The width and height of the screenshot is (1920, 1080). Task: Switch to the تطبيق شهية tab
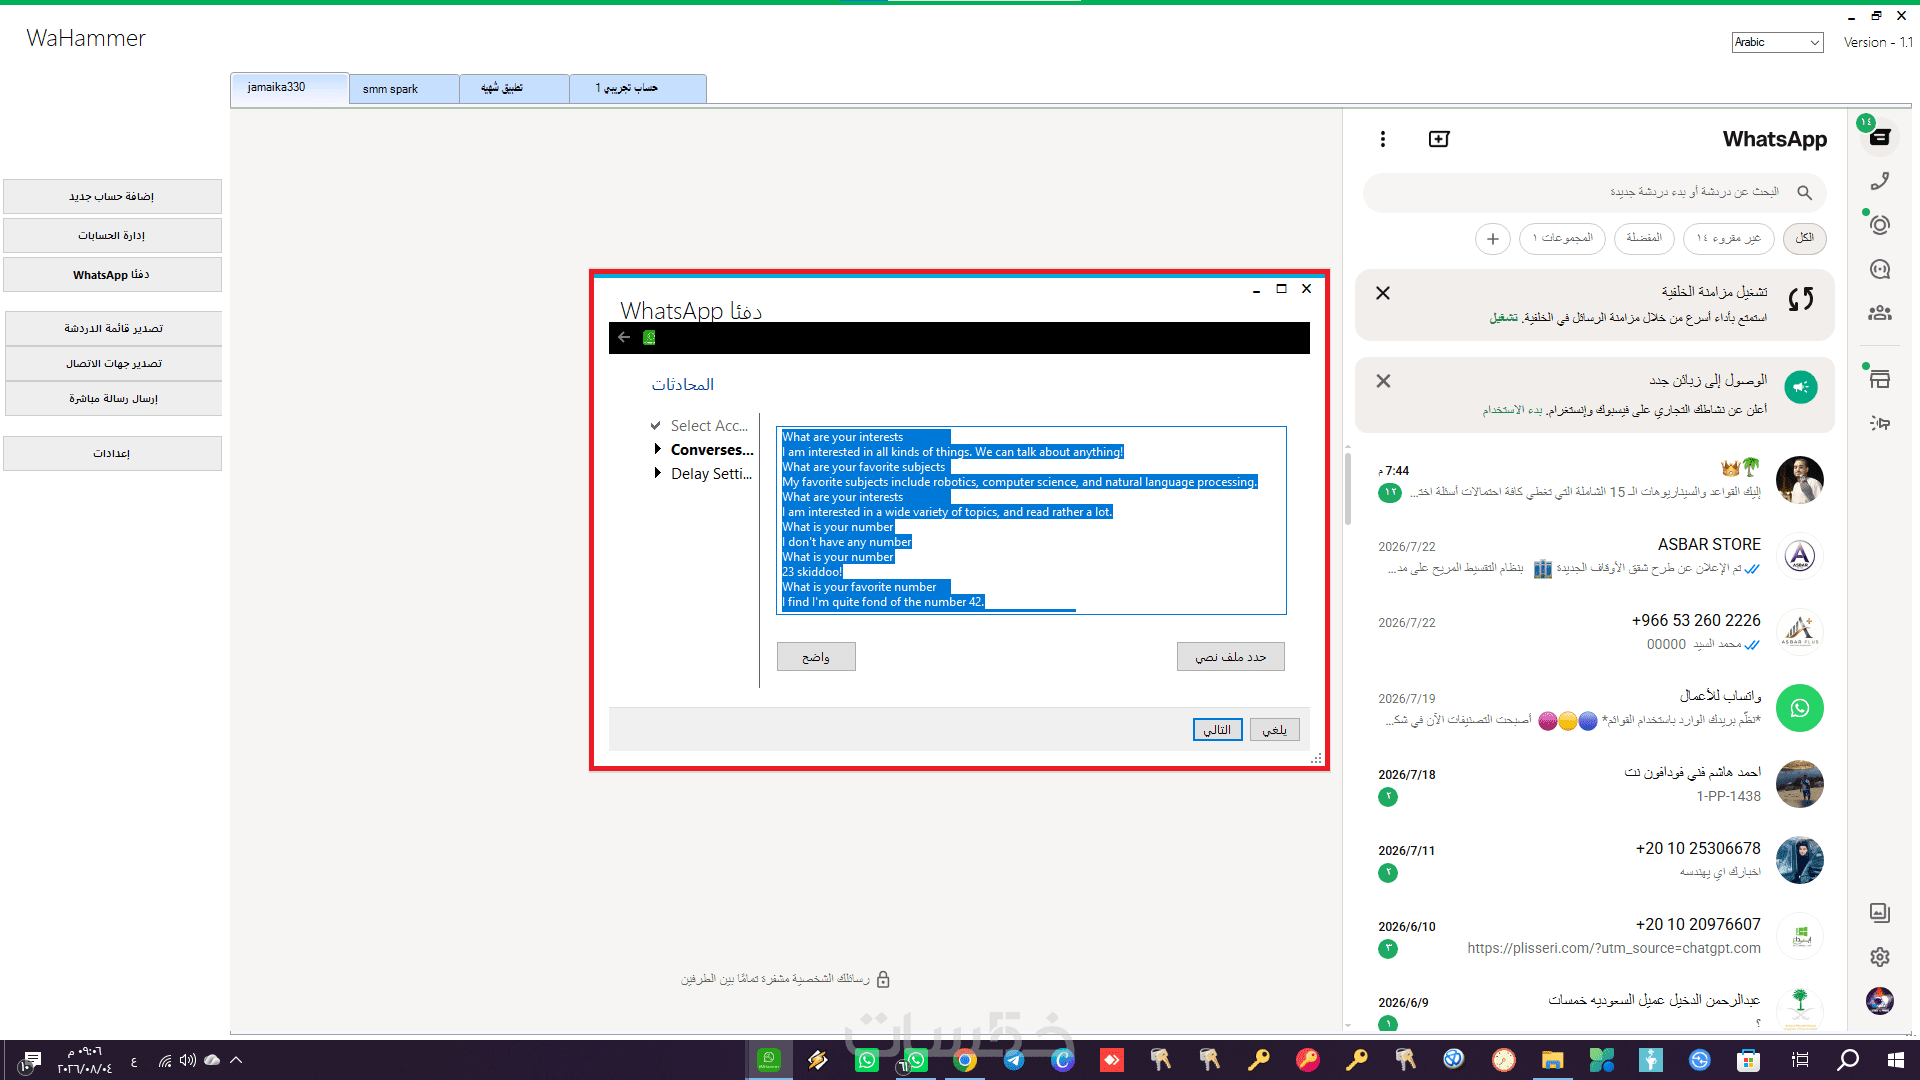click(514, 89)
